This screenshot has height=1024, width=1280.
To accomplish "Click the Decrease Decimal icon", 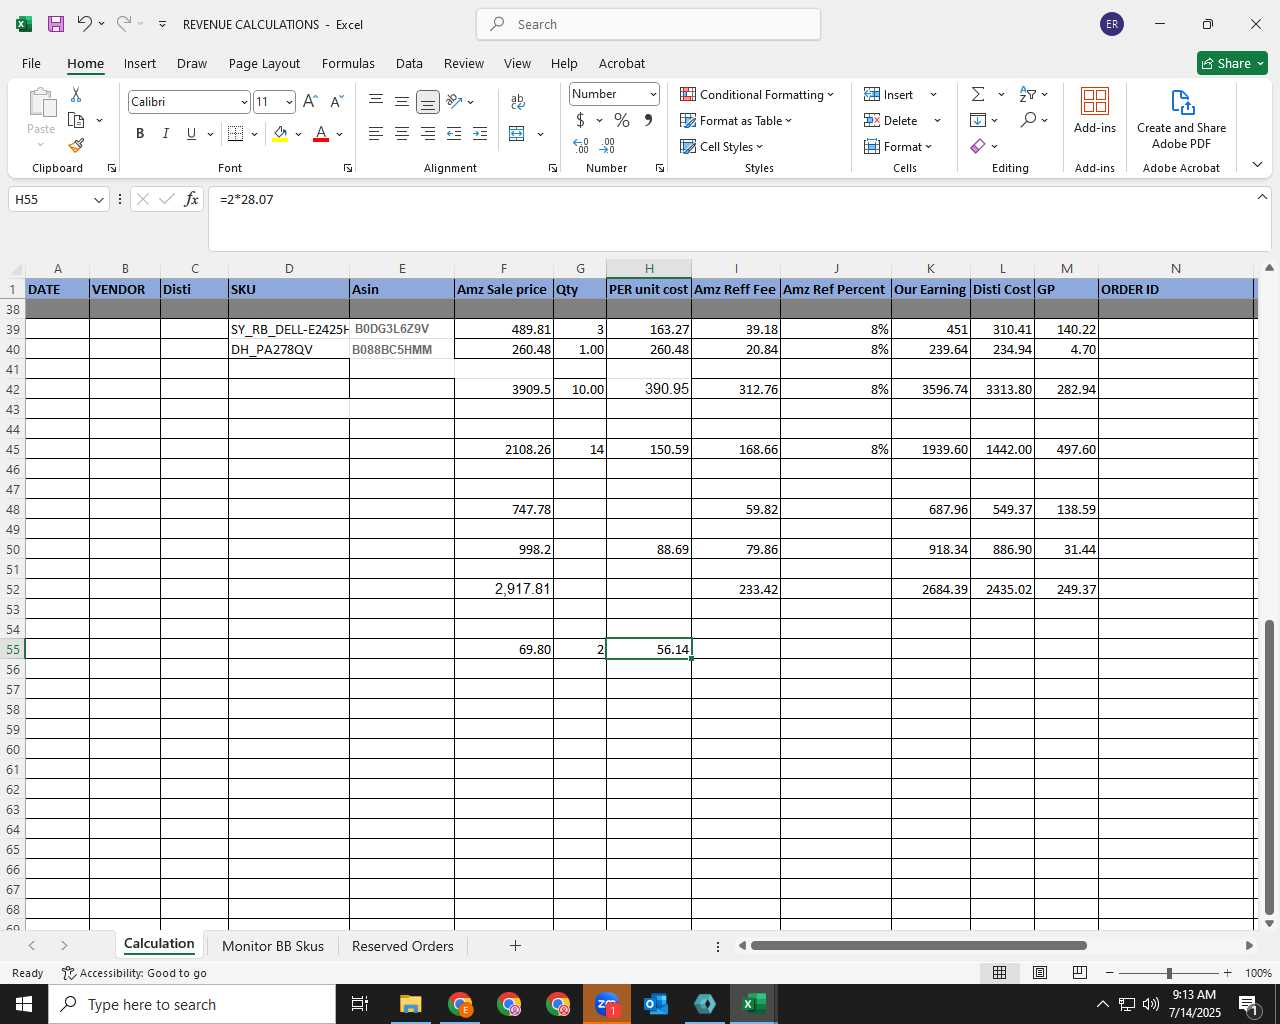I will click(607, 146).
